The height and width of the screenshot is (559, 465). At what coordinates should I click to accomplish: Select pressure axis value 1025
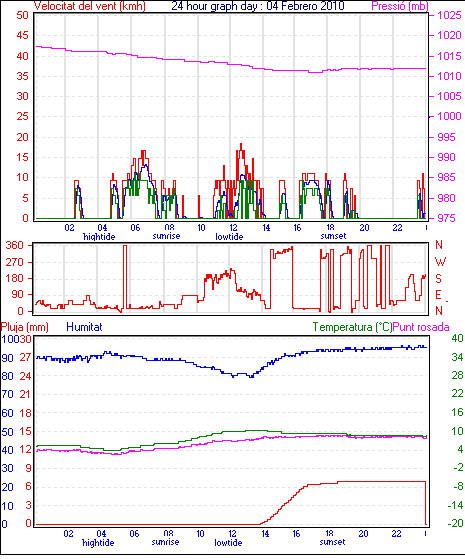point(449,15)
